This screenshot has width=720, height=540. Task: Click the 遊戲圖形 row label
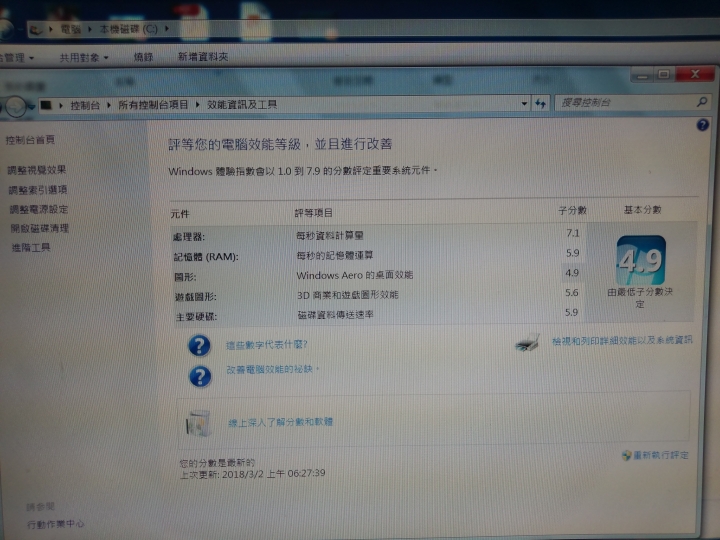tap(195, 297)
